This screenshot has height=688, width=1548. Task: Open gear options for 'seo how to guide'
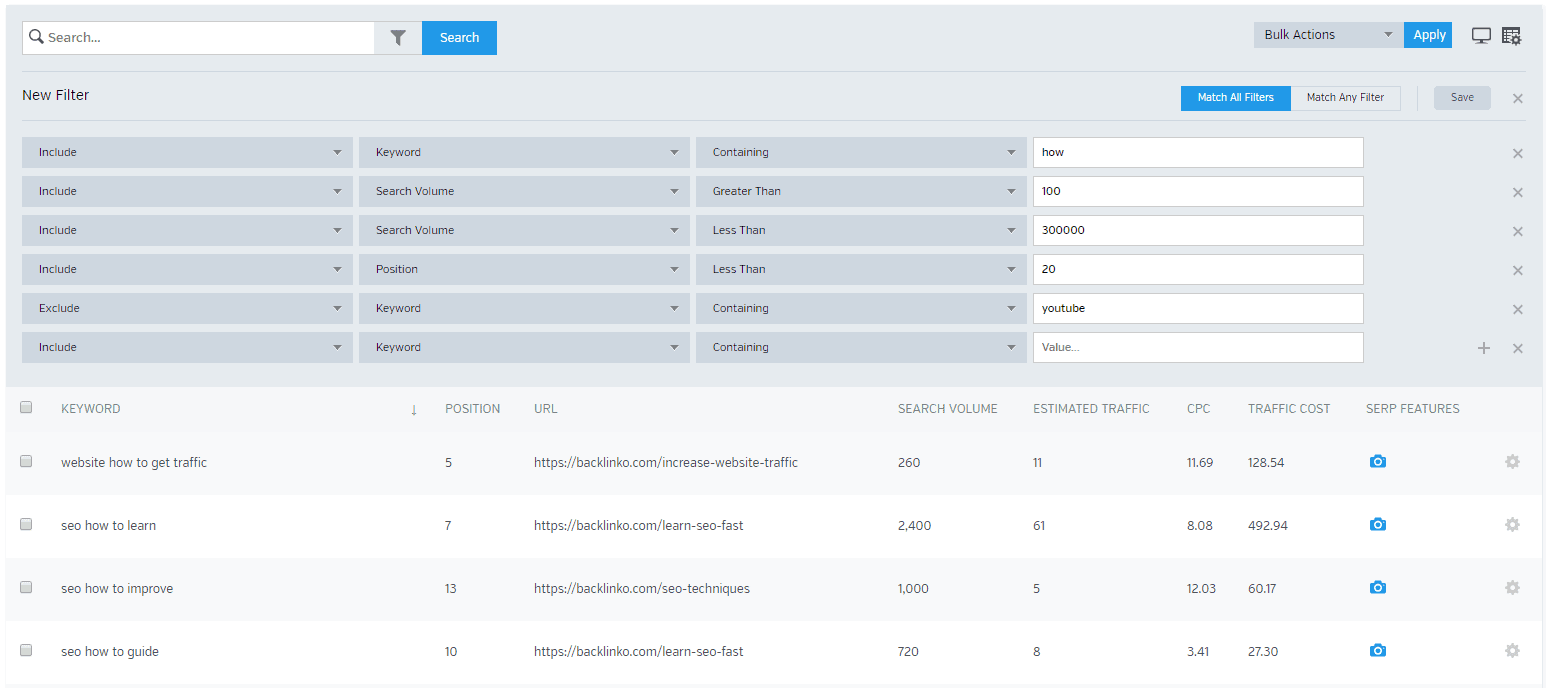(1512, 651)
